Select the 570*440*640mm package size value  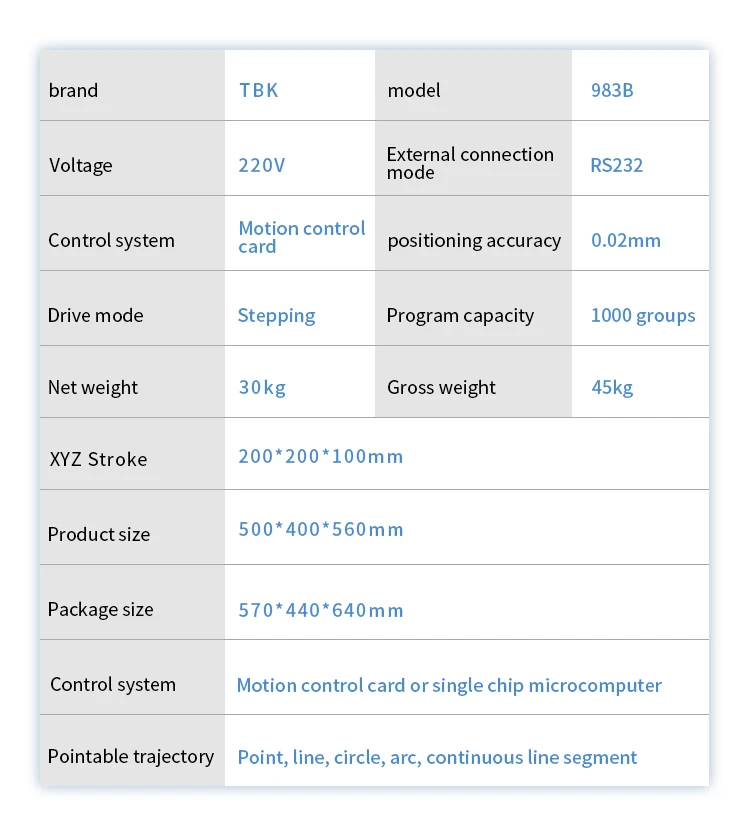coord(320,610)
